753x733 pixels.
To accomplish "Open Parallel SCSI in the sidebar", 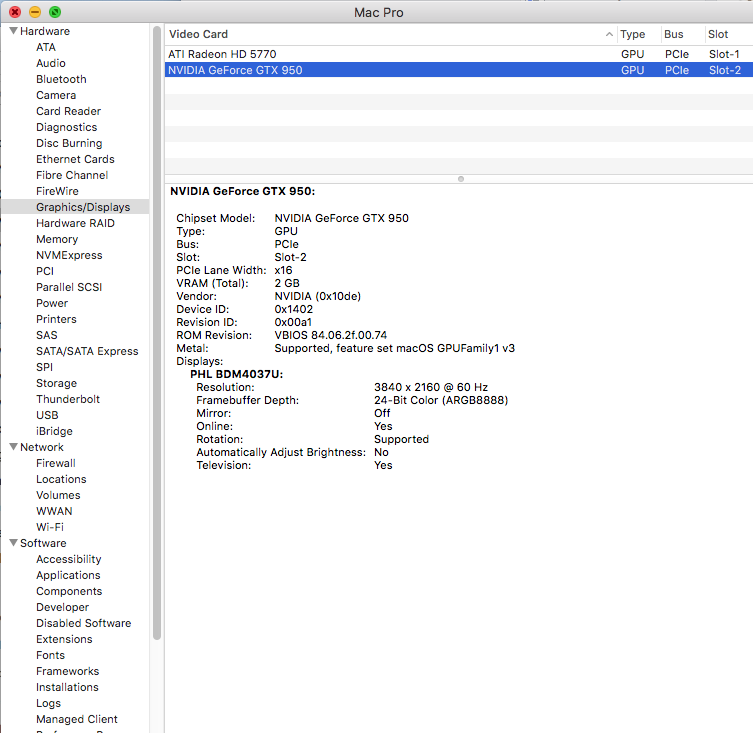I will point(69,287).
